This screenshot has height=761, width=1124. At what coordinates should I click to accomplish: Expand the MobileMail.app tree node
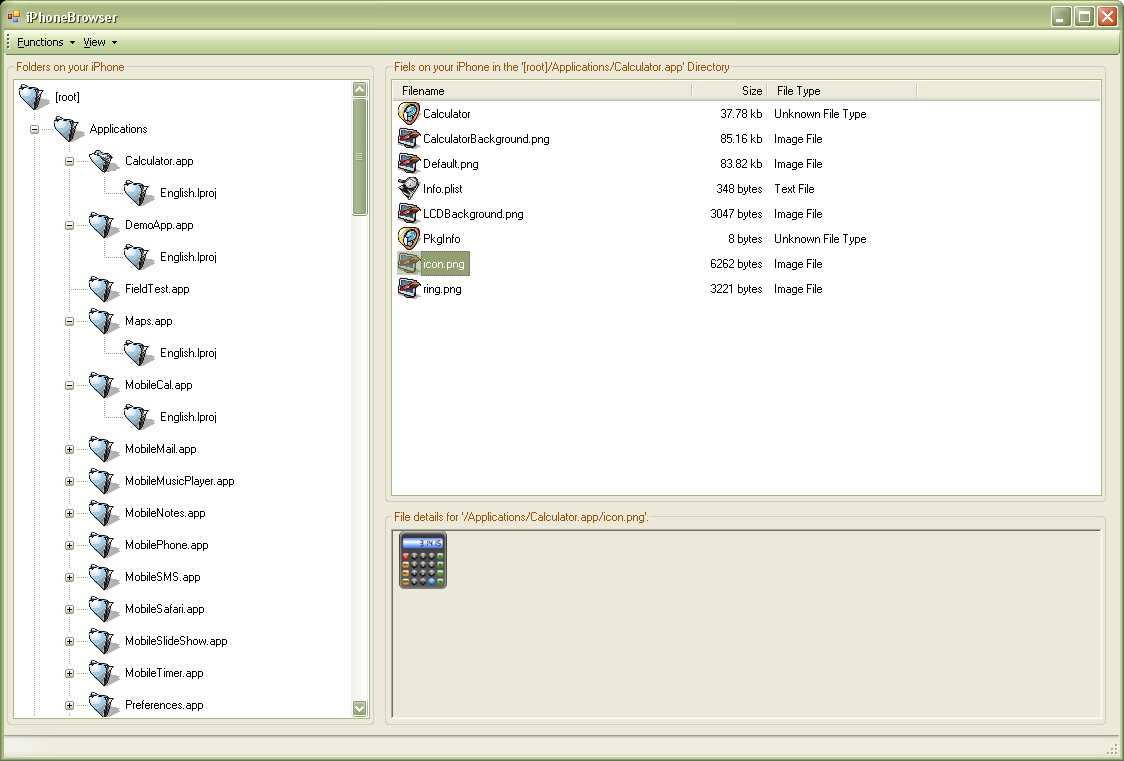click(70, 450)
